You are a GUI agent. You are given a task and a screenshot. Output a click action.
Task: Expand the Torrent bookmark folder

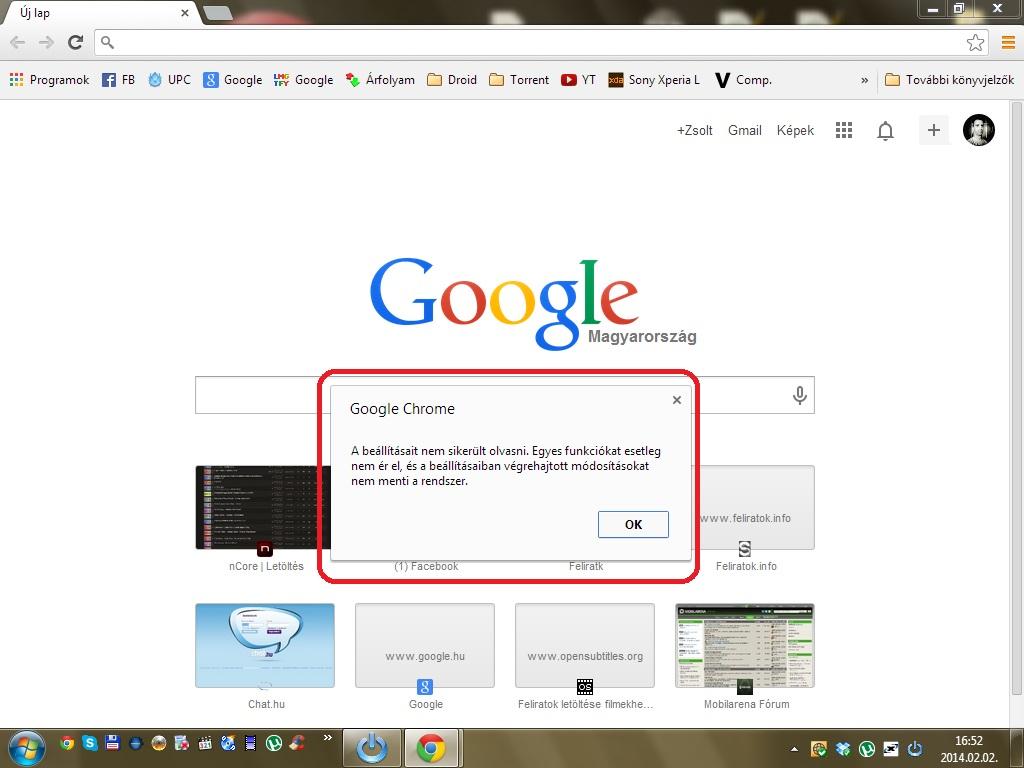(519, 80)
